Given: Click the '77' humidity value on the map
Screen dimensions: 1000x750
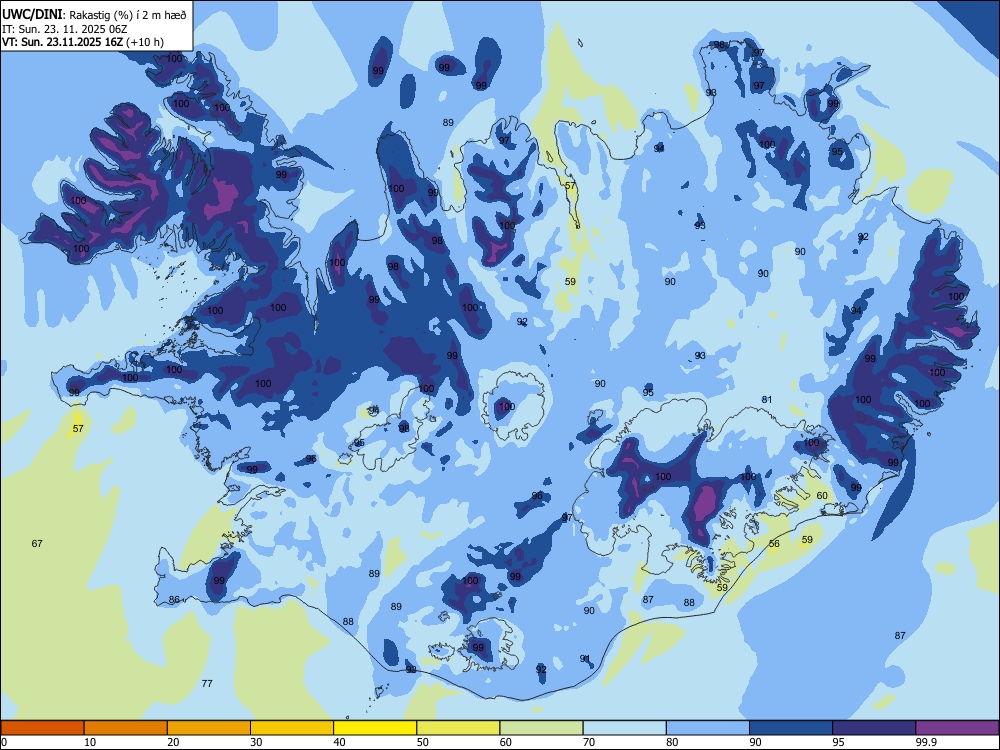Looking at the screenshot, I should tap(207, 683).
